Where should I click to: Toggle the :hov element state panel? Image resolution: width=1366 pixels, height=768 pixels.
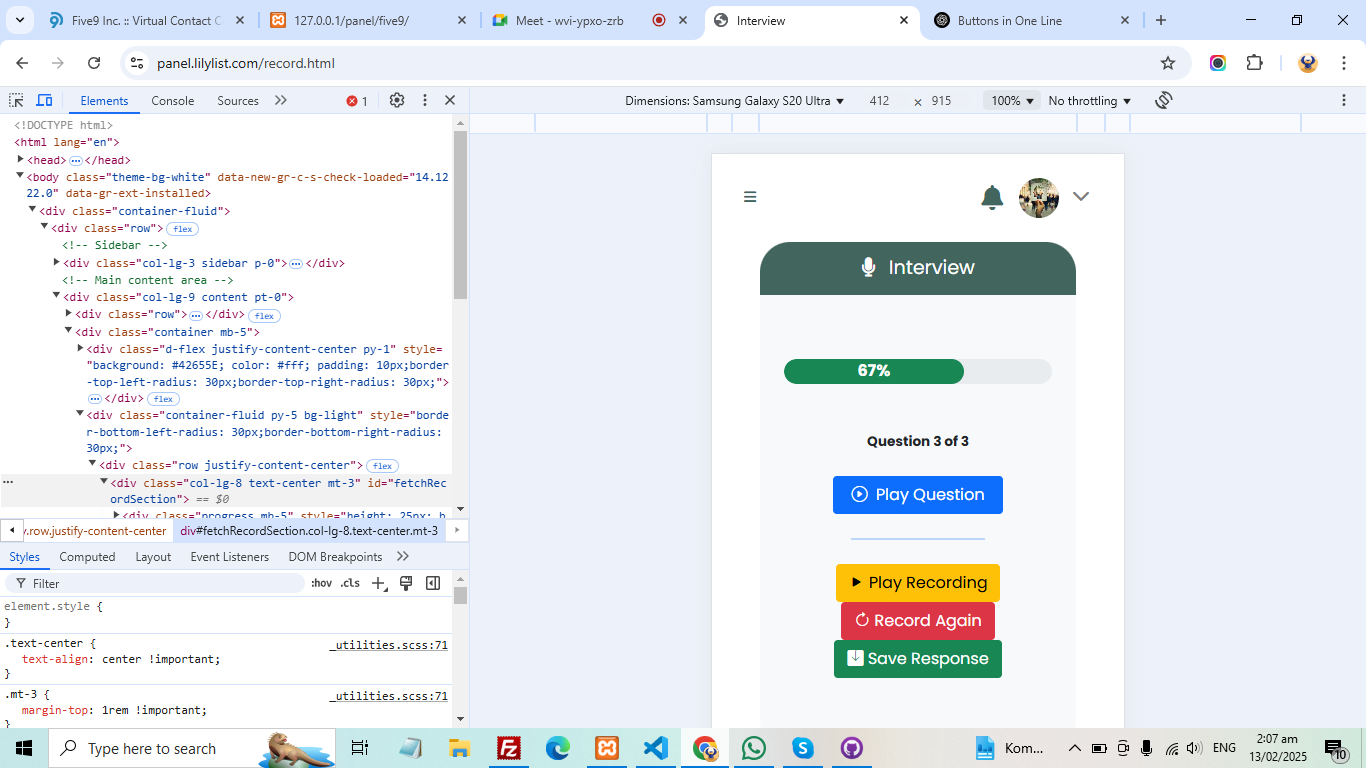(321, 583)
